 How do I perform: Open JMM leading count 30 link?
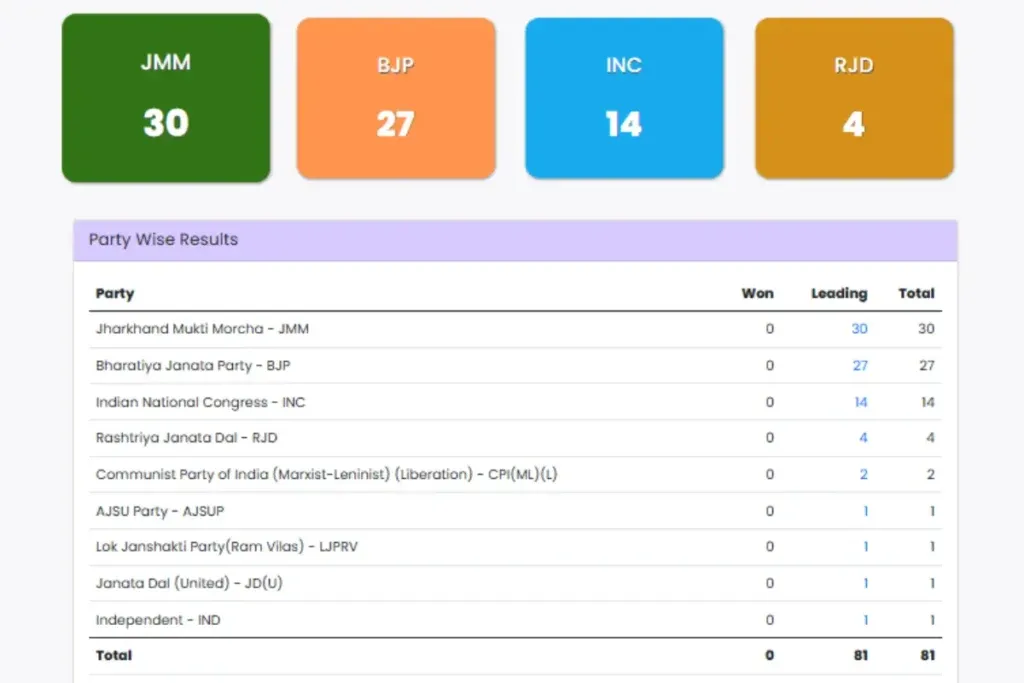click(859, 329)
